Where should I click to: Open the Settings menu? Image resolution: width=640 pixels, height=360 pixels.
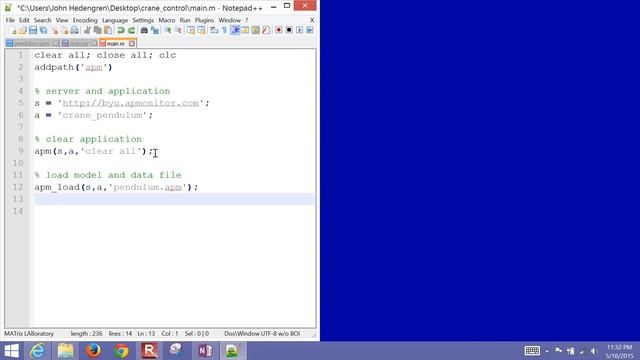click(143, 20)
